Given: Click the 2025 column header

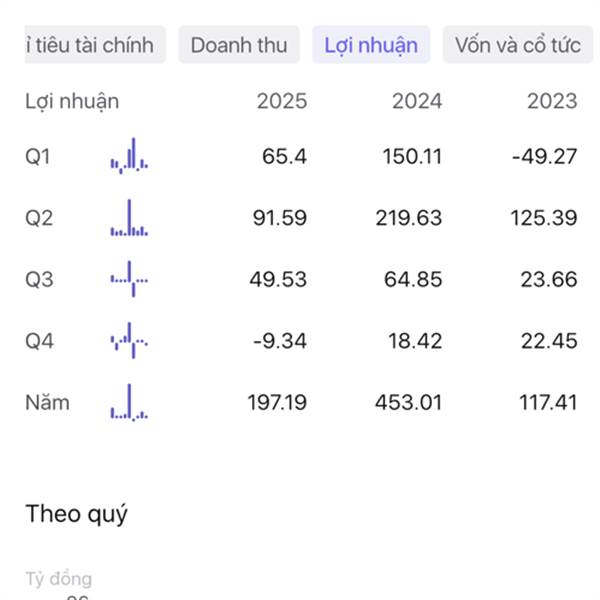Looking at the screenshot, I should (282, 101).
